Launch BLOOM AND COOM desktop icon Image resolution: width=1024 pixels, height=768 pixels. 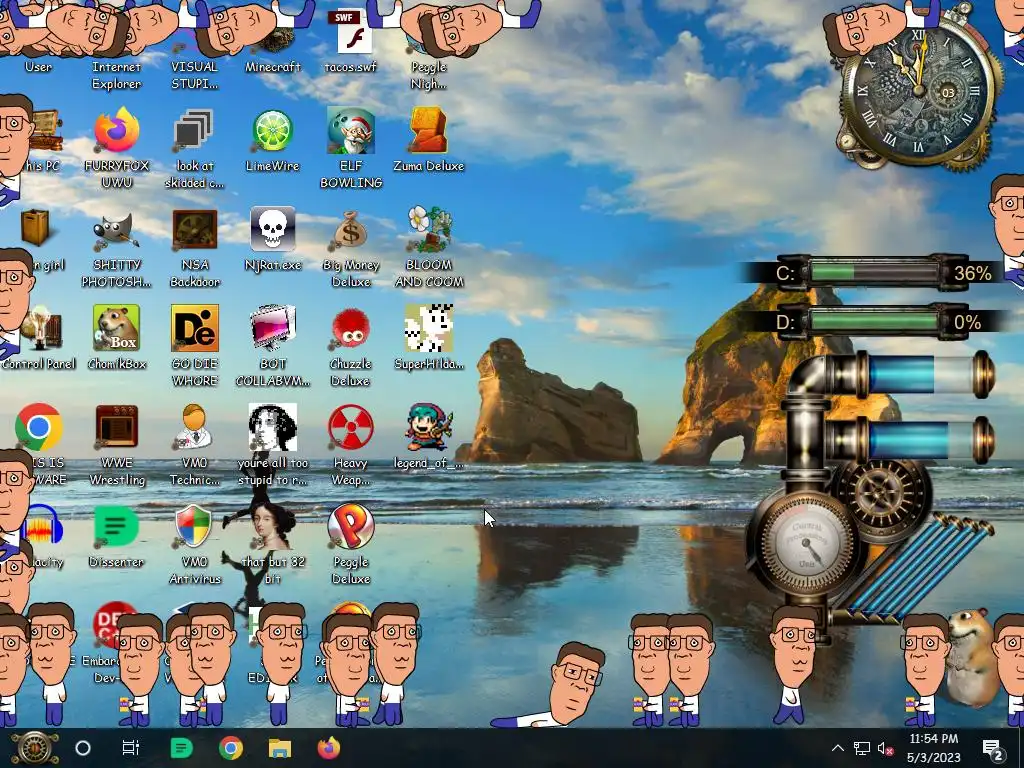(428, 229)
